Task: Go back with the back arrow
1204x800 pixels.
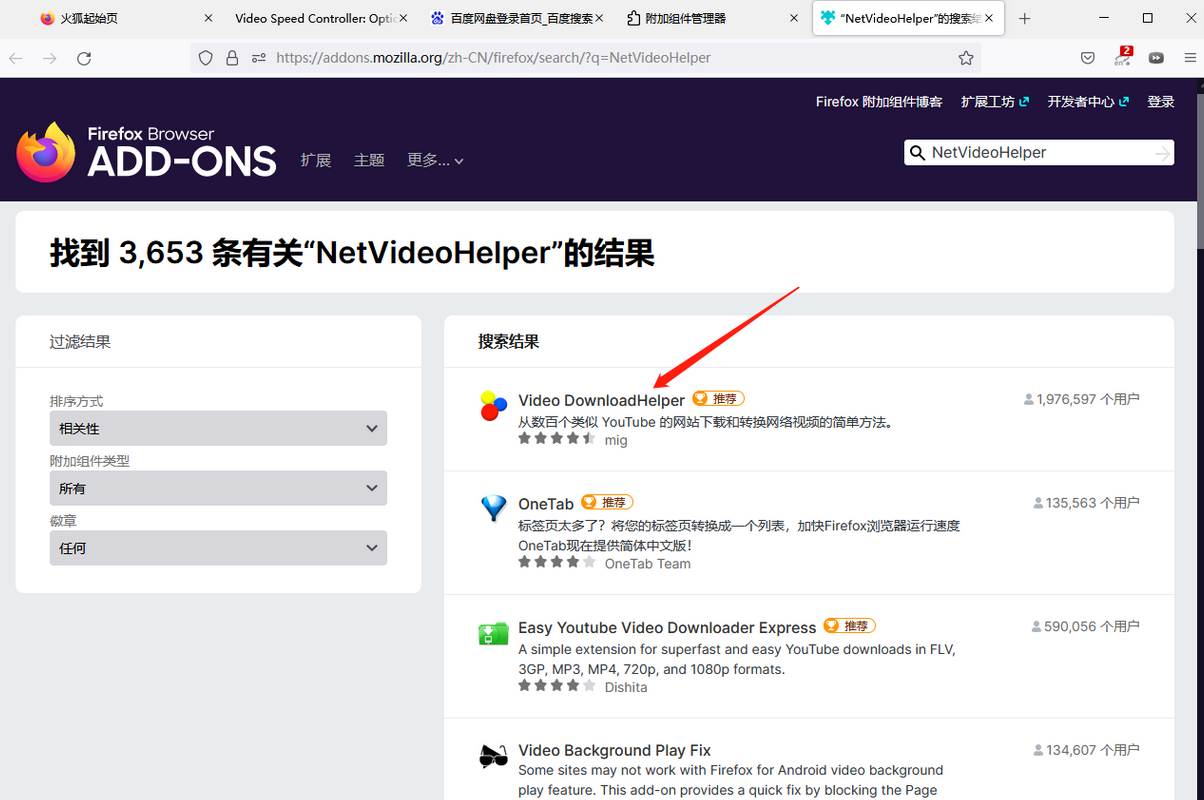Action: coord(16,58)
